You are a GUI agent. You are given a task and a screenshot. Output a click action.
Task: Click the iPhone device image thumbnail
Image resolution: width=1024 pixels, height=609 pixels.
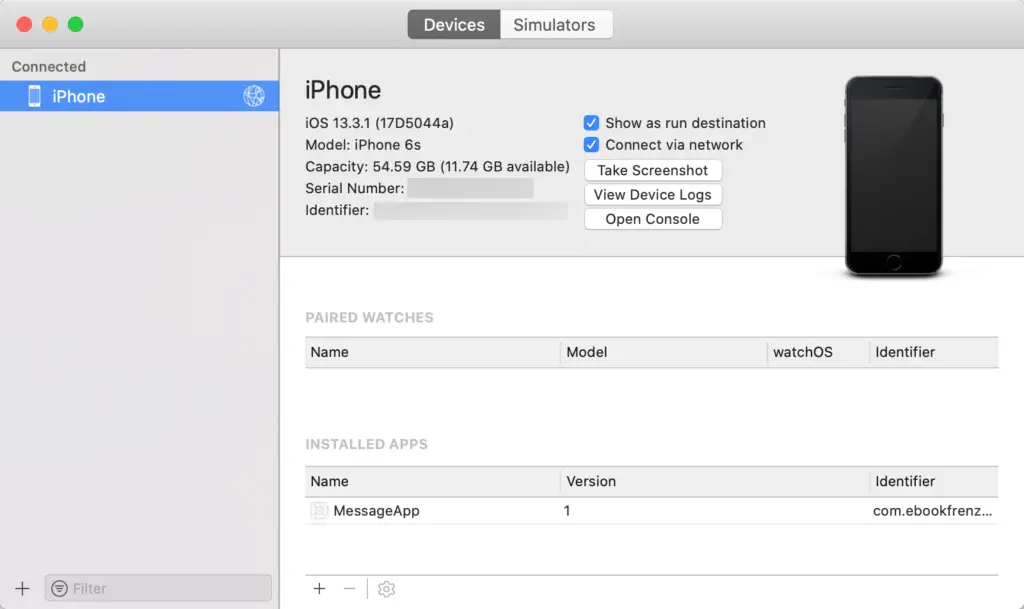pyautogui.click(x=894, y=176)
